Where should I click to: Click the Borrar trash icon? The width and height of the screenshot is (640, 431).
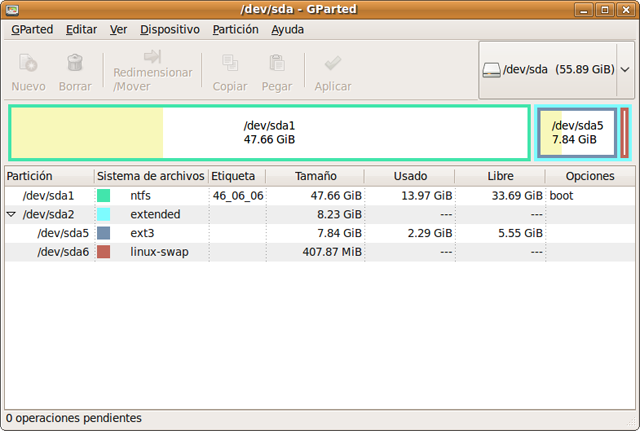coord(75,64)
